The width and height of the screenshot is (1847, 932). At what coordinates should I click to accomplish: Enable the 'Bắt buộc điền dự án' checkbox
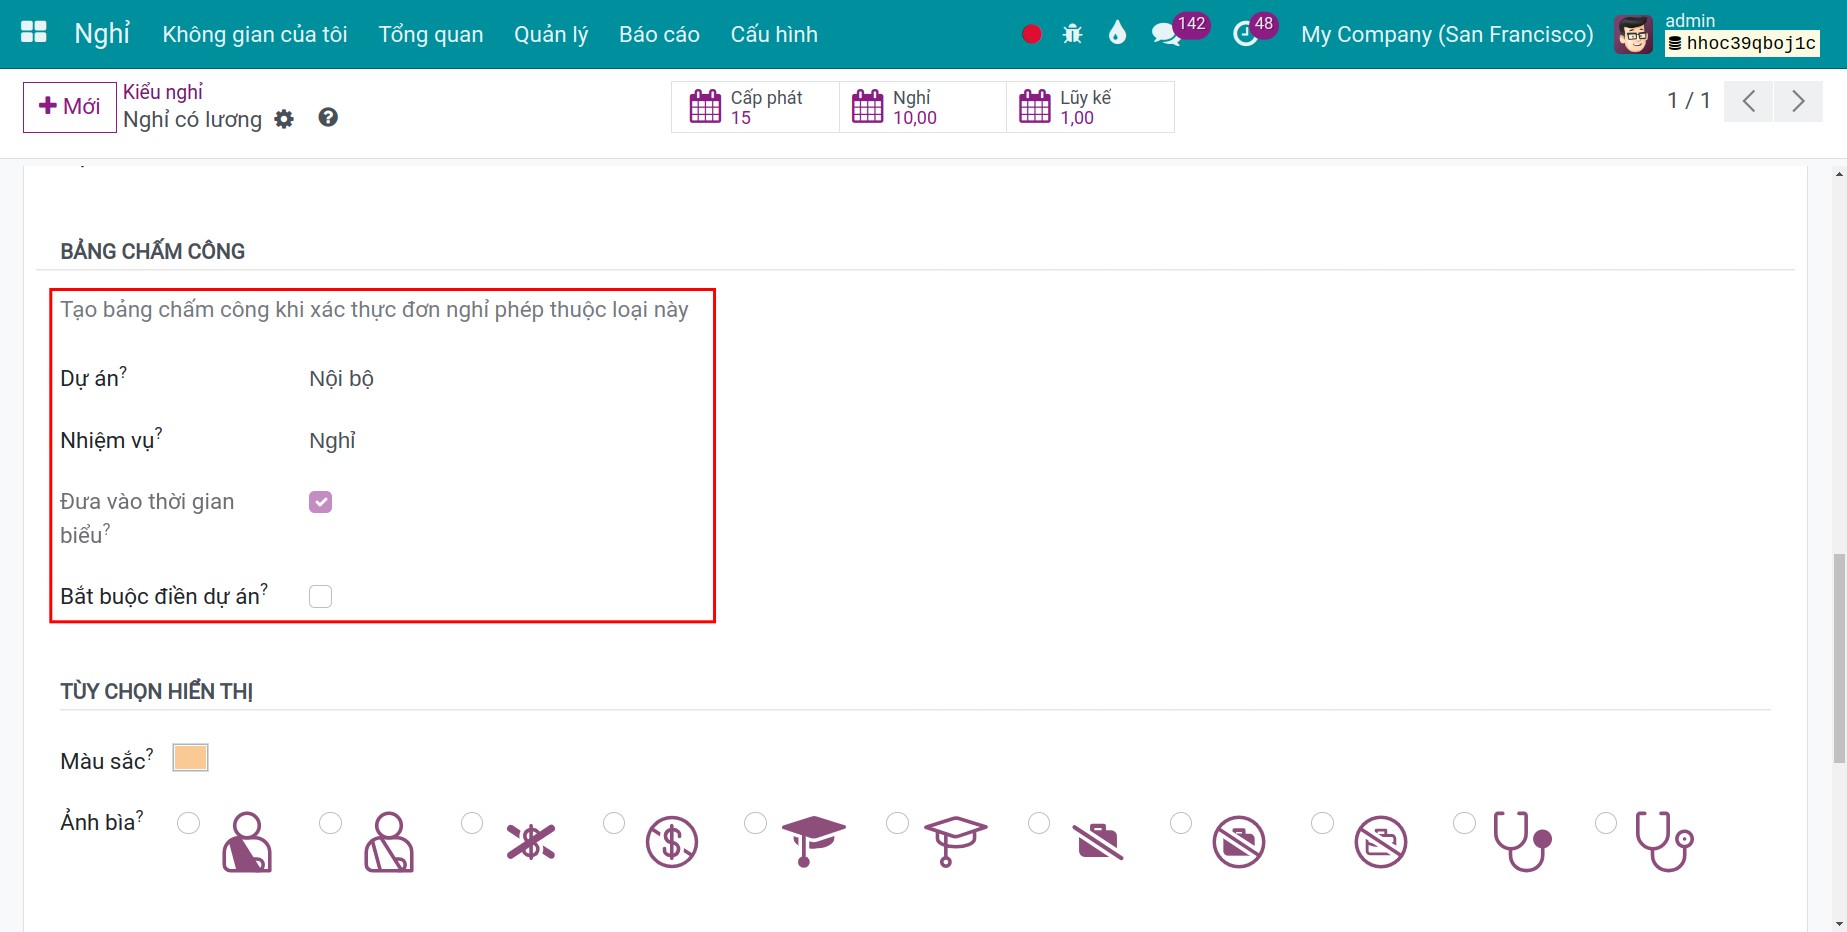(x=320, y=597)
